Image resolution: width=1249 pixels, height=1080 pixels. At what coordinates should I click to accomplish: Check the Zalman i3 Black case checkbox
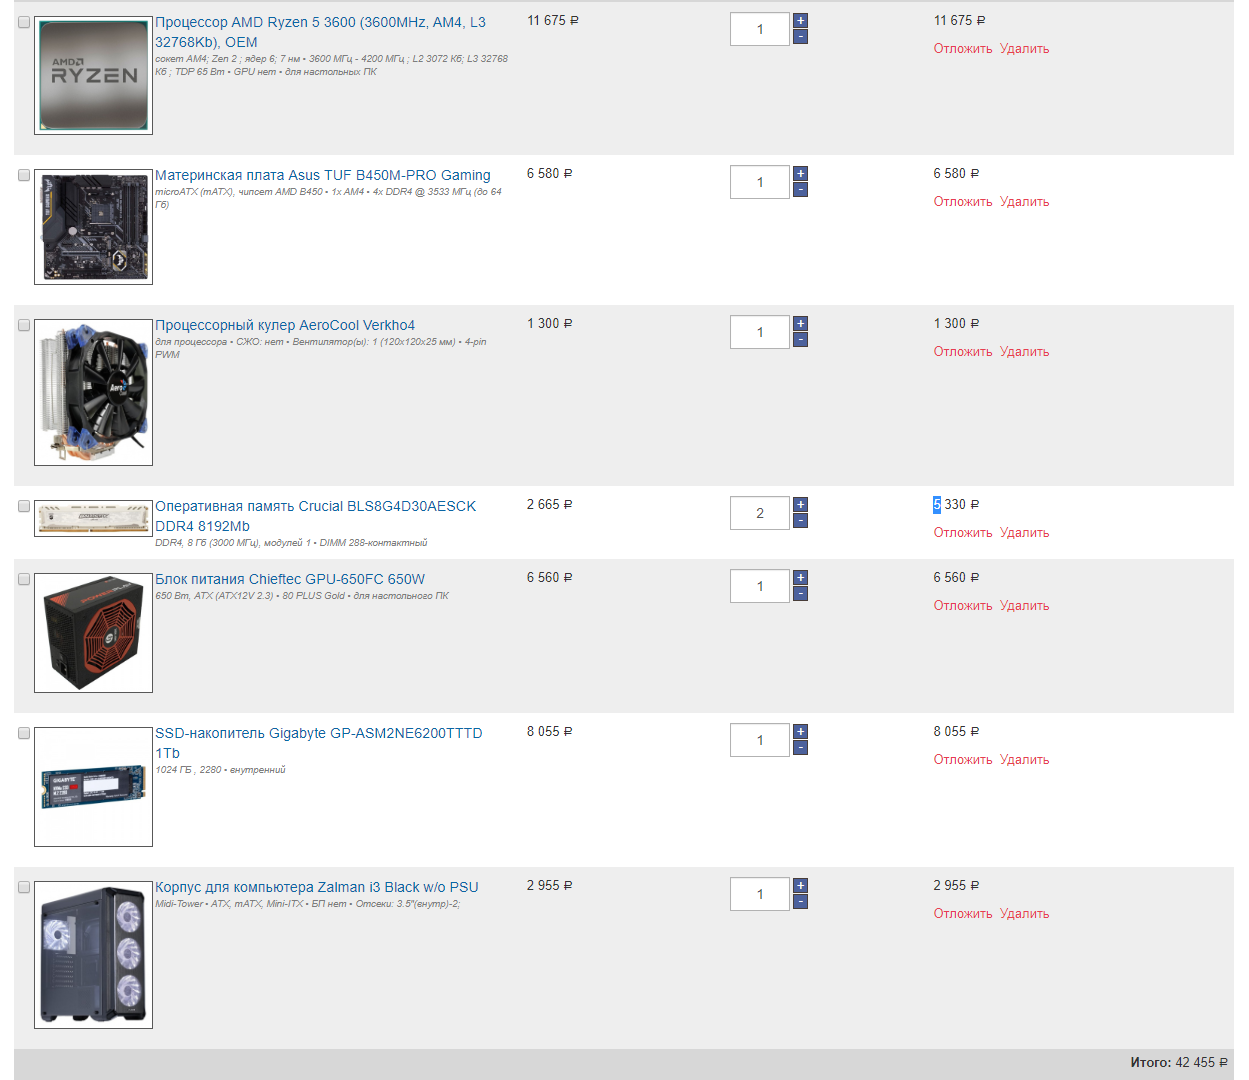[x=24, y=887]
